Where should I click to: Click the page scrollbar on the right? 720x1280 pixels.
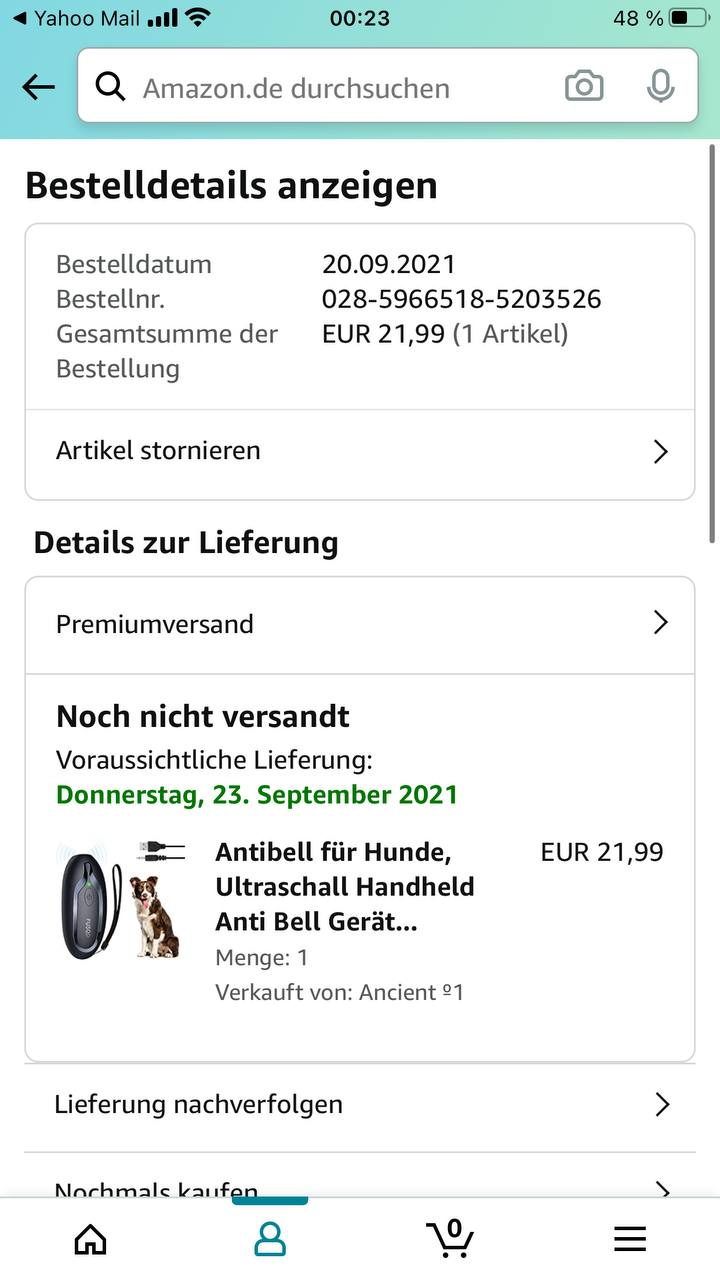click(712, 340)
